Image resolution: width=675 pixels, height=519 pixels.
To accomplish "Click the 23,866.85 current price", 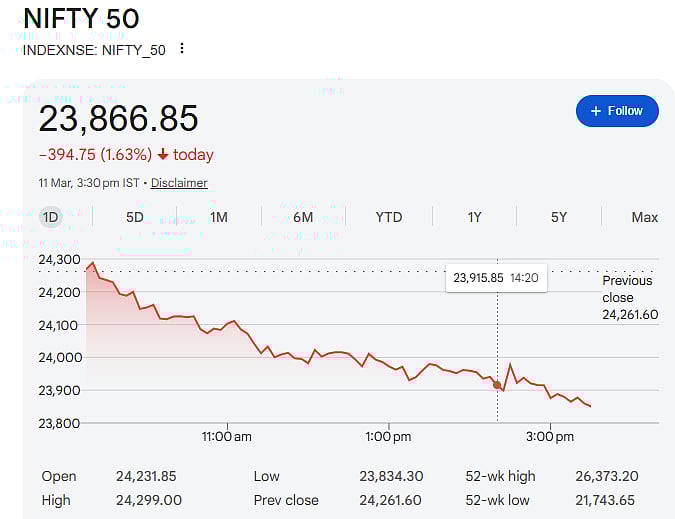I will (x=118, y=119).
